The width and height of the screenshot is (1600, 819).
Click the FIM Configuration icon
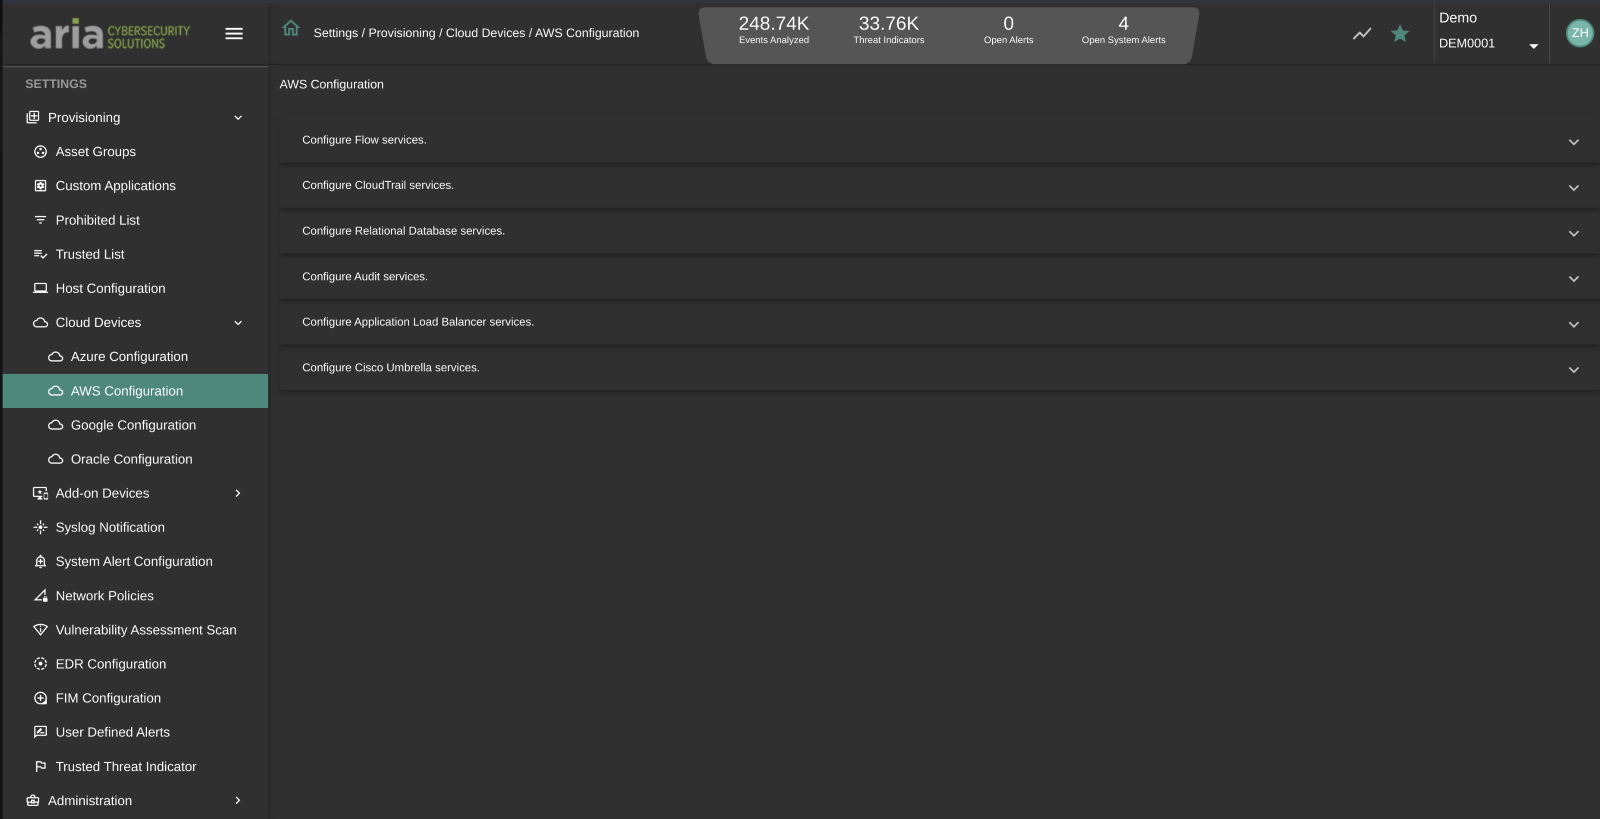click(x=41, y=698)
